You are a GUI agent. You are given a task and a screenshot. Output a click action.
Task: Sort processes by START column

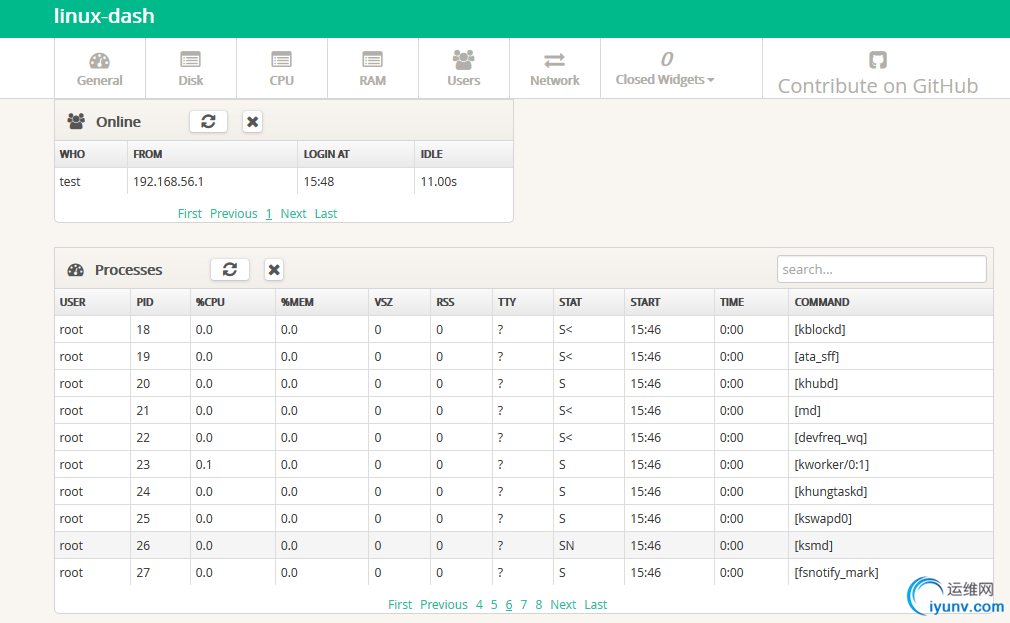tap(669, 302)
